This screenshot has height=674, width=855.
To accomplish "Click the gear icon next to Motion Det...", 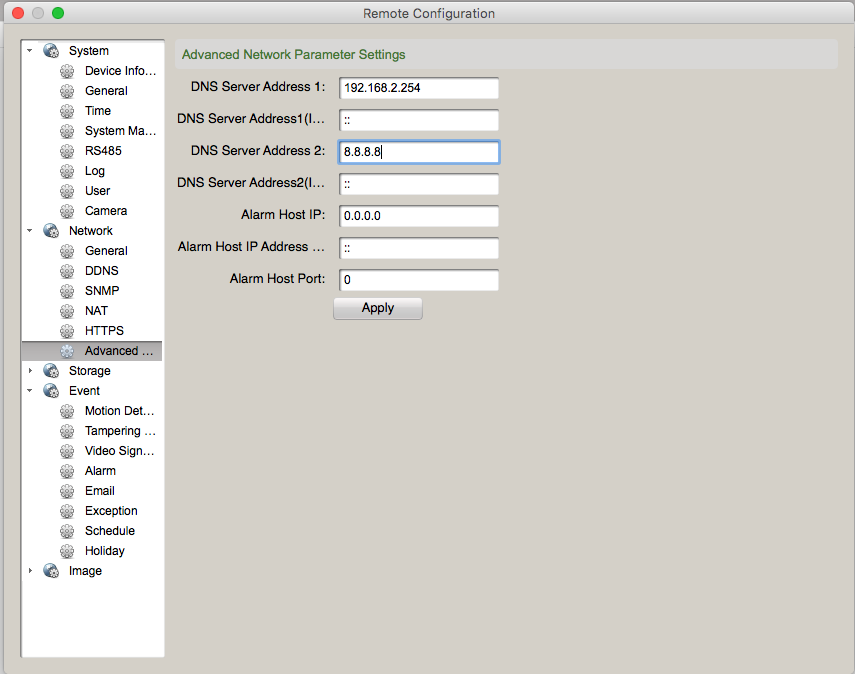I will 67,411.
